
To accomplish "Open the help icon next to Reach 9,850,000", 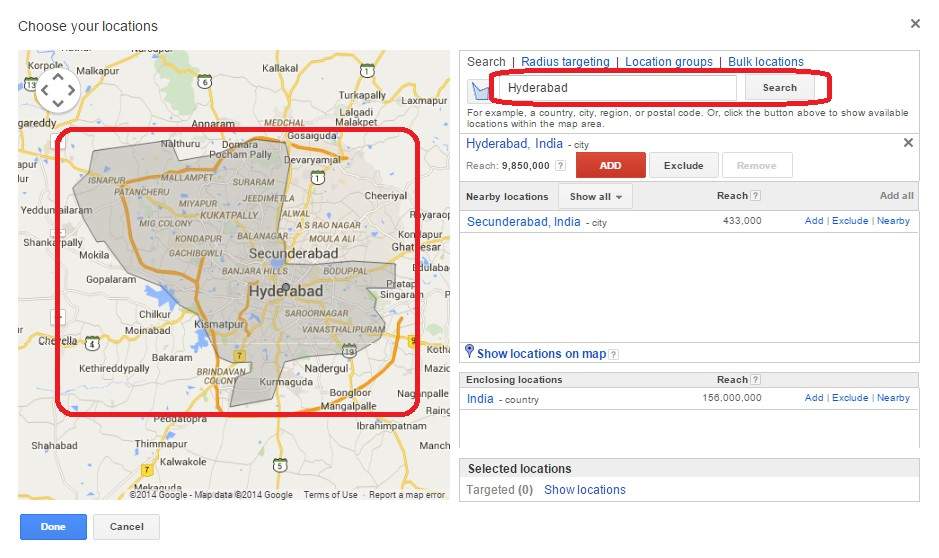I will [x=561, y=166].
